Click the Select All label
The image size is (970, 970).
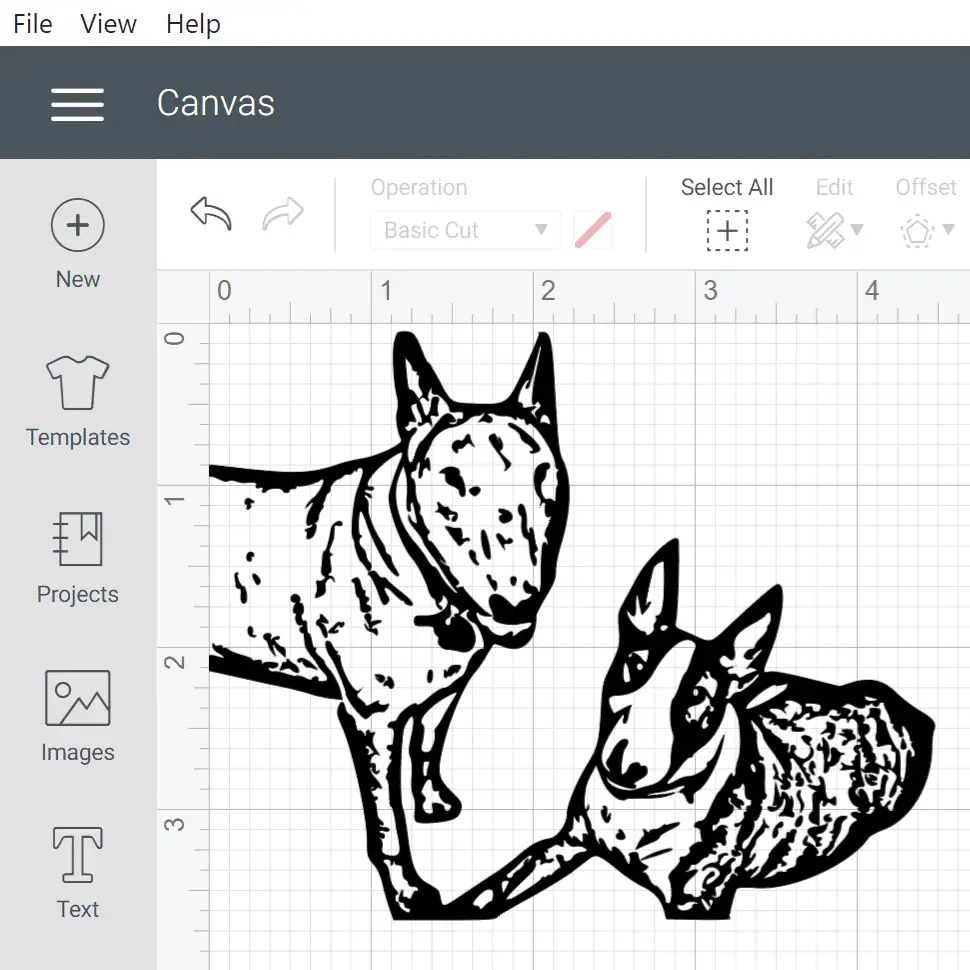point(728,187)
